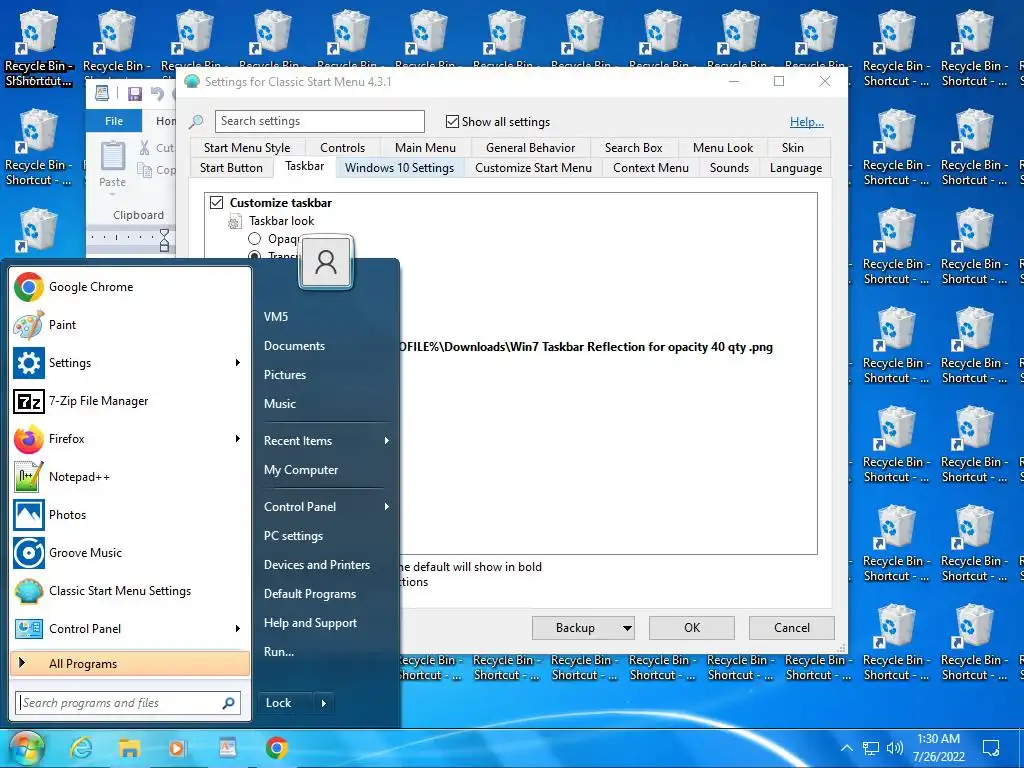
Task: Click OK in settings dialog
Action: pyautogui.click(x=692, y=628)
